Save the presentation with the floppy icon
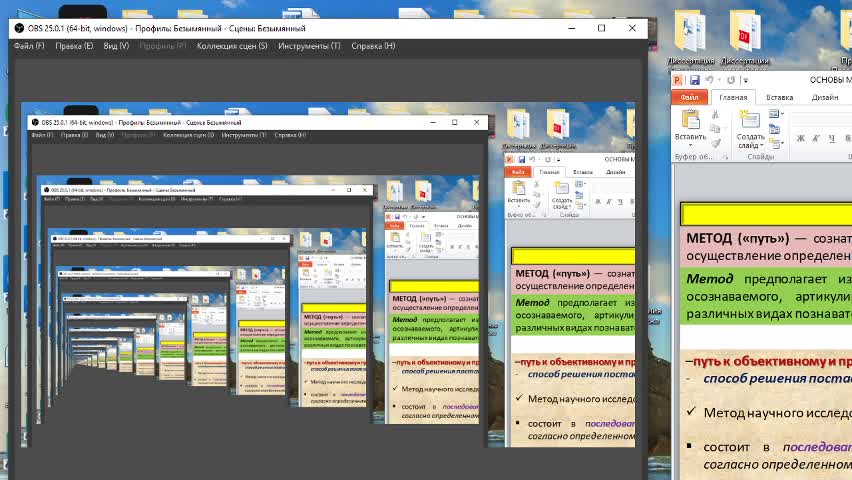Image resolution: width=852 pixels, height=480 pixels. coord(694,80)
